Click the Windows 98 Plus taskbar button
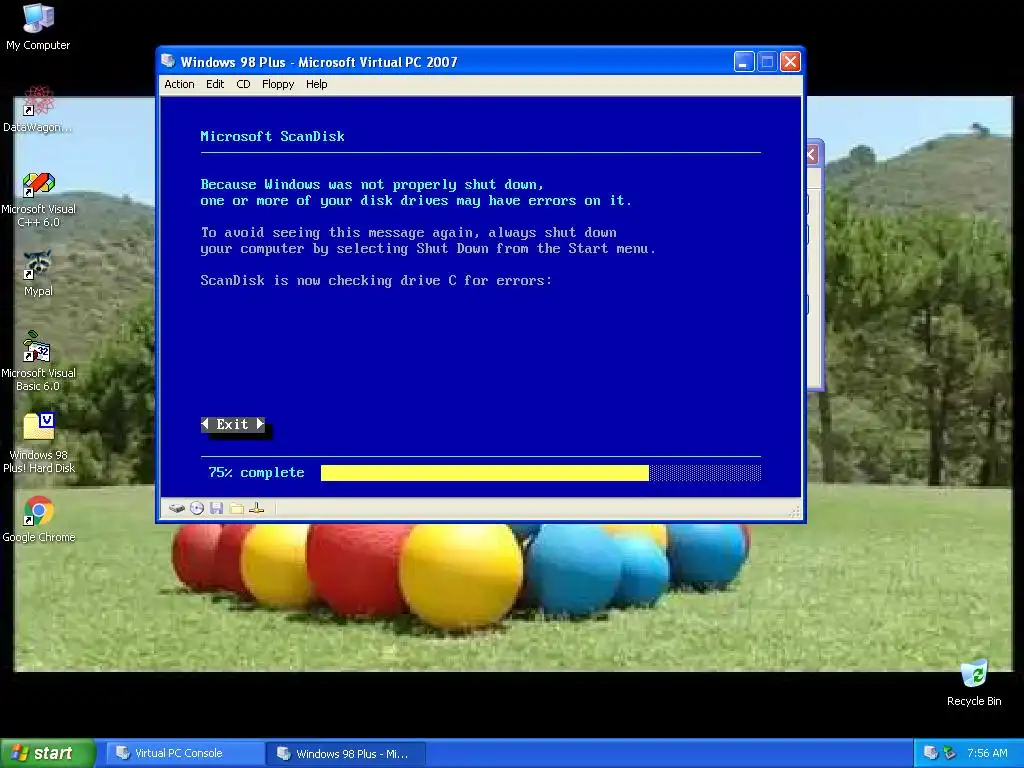The height and width of the screenshot is (768, 1024). [345, 754]
